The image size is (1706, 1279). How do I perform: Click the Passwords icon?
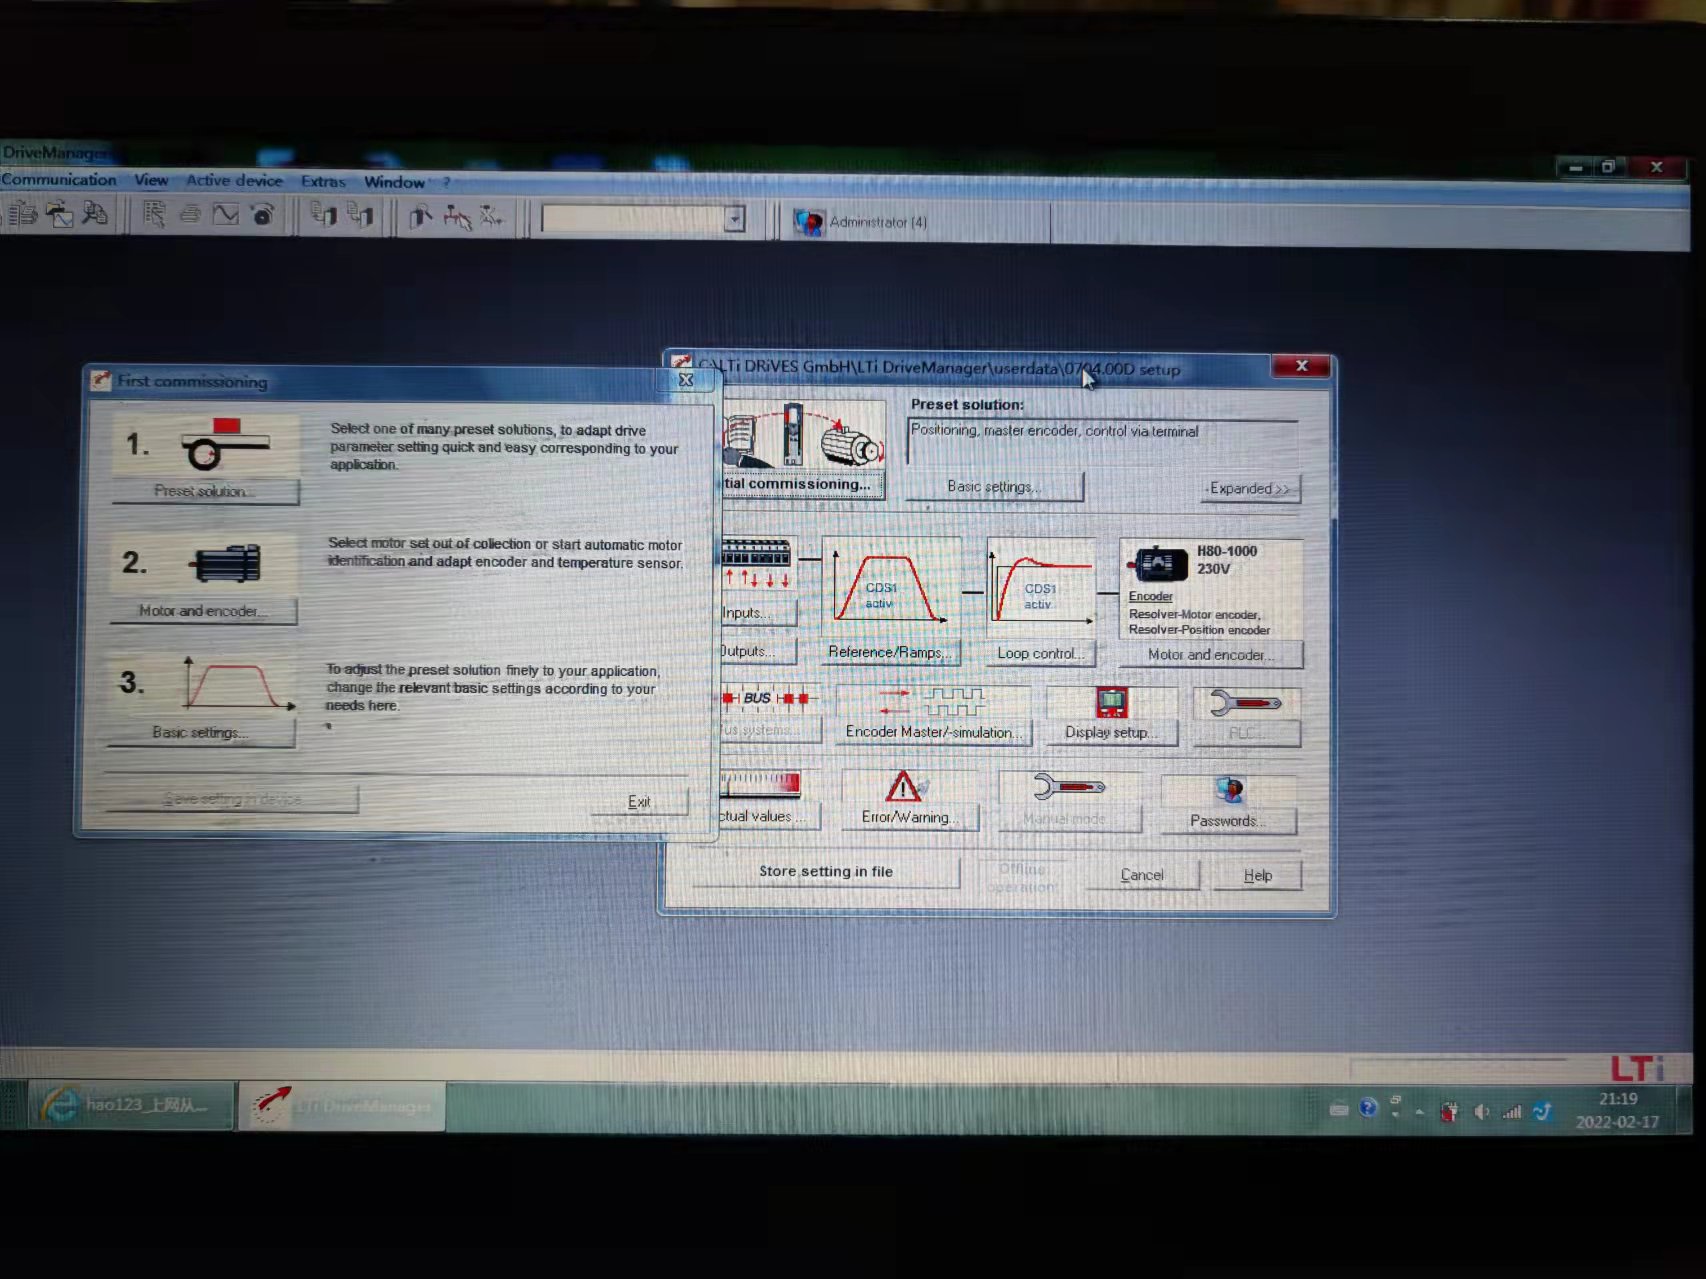coord(1228,790)
